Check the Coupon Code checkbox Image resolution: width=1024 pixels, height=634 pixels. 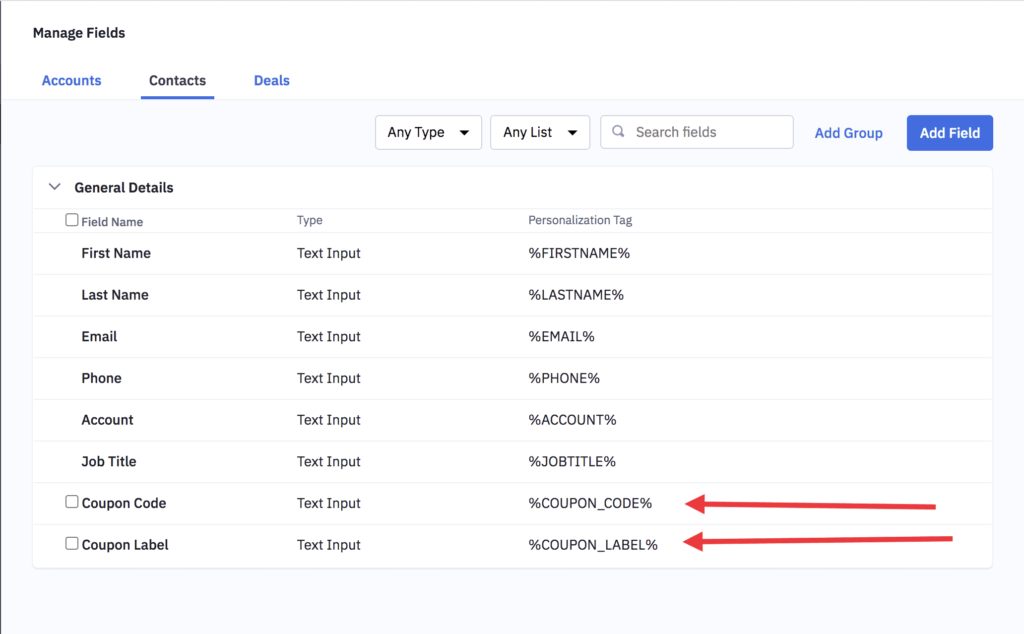(71, 502)
